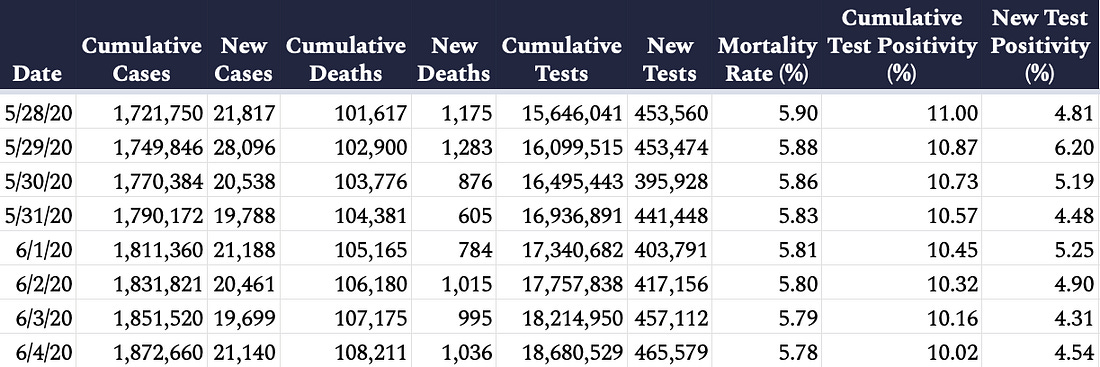Select the Date column header
Viewport: 1100px width, 367px height.
pos(38,73)
